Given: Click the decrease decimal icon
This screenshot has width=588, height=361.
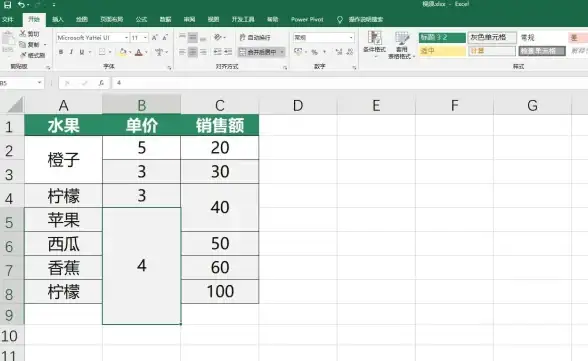Looking at the screenshot, I should coord(350,52).
